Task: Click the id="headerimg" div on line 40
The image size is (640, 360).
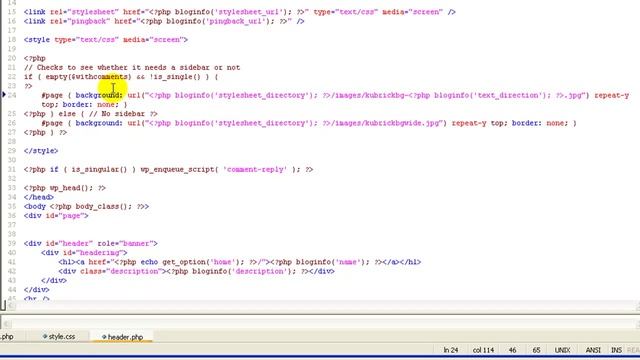Action: click(84, 253)
